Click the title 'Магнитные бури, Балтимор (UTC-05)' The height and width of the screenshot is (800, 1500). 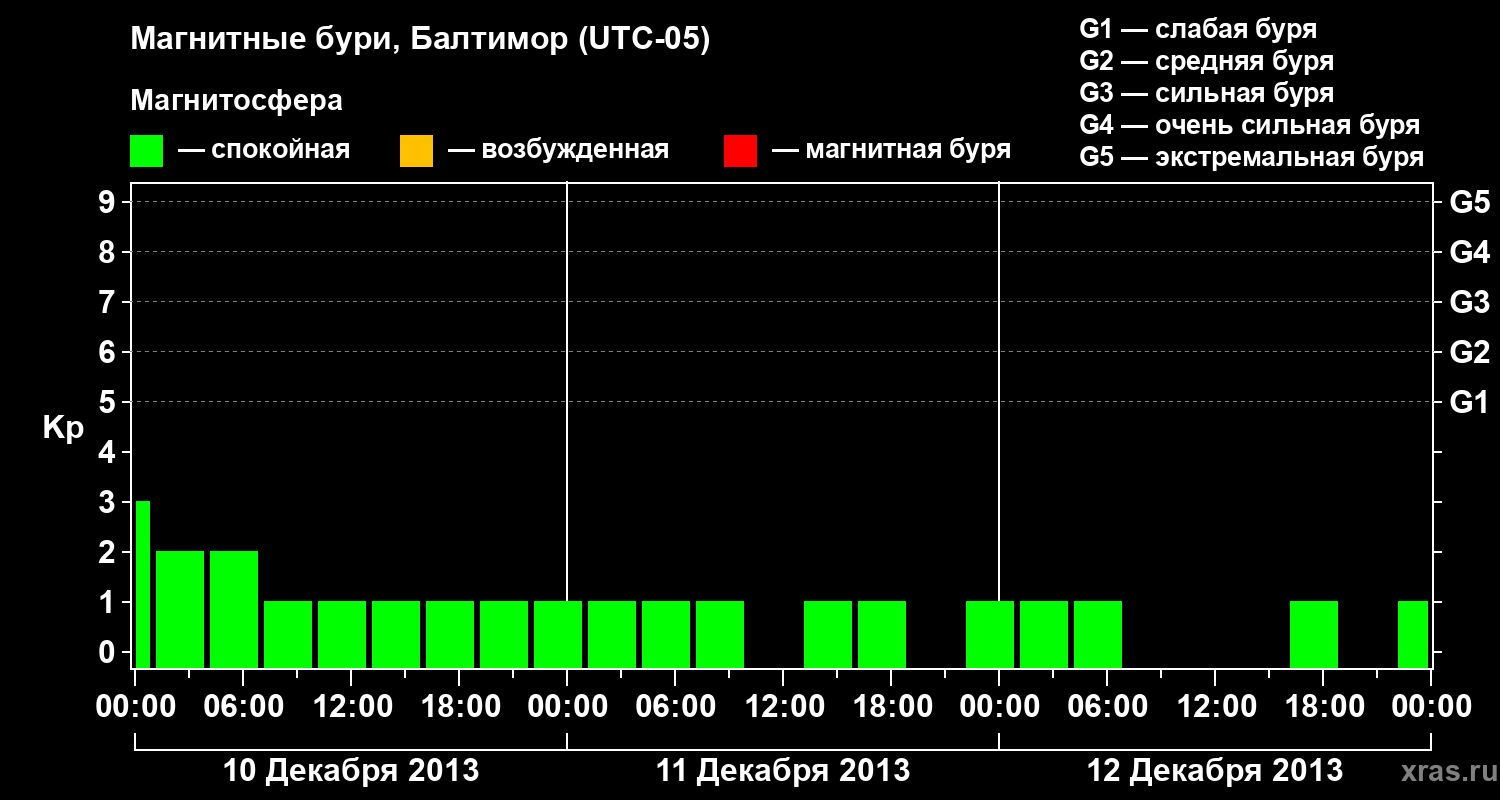420,41
